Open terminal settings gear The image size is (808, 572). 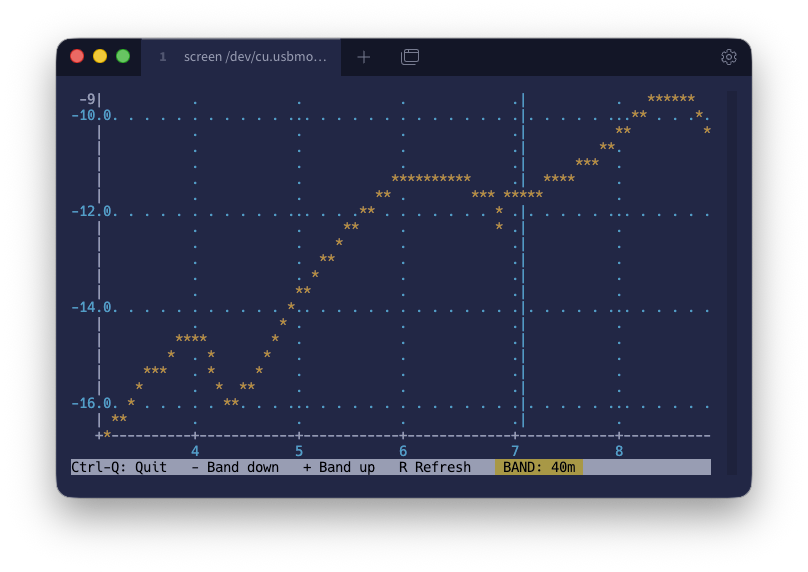pyautogui.click(x=728, y=57)
